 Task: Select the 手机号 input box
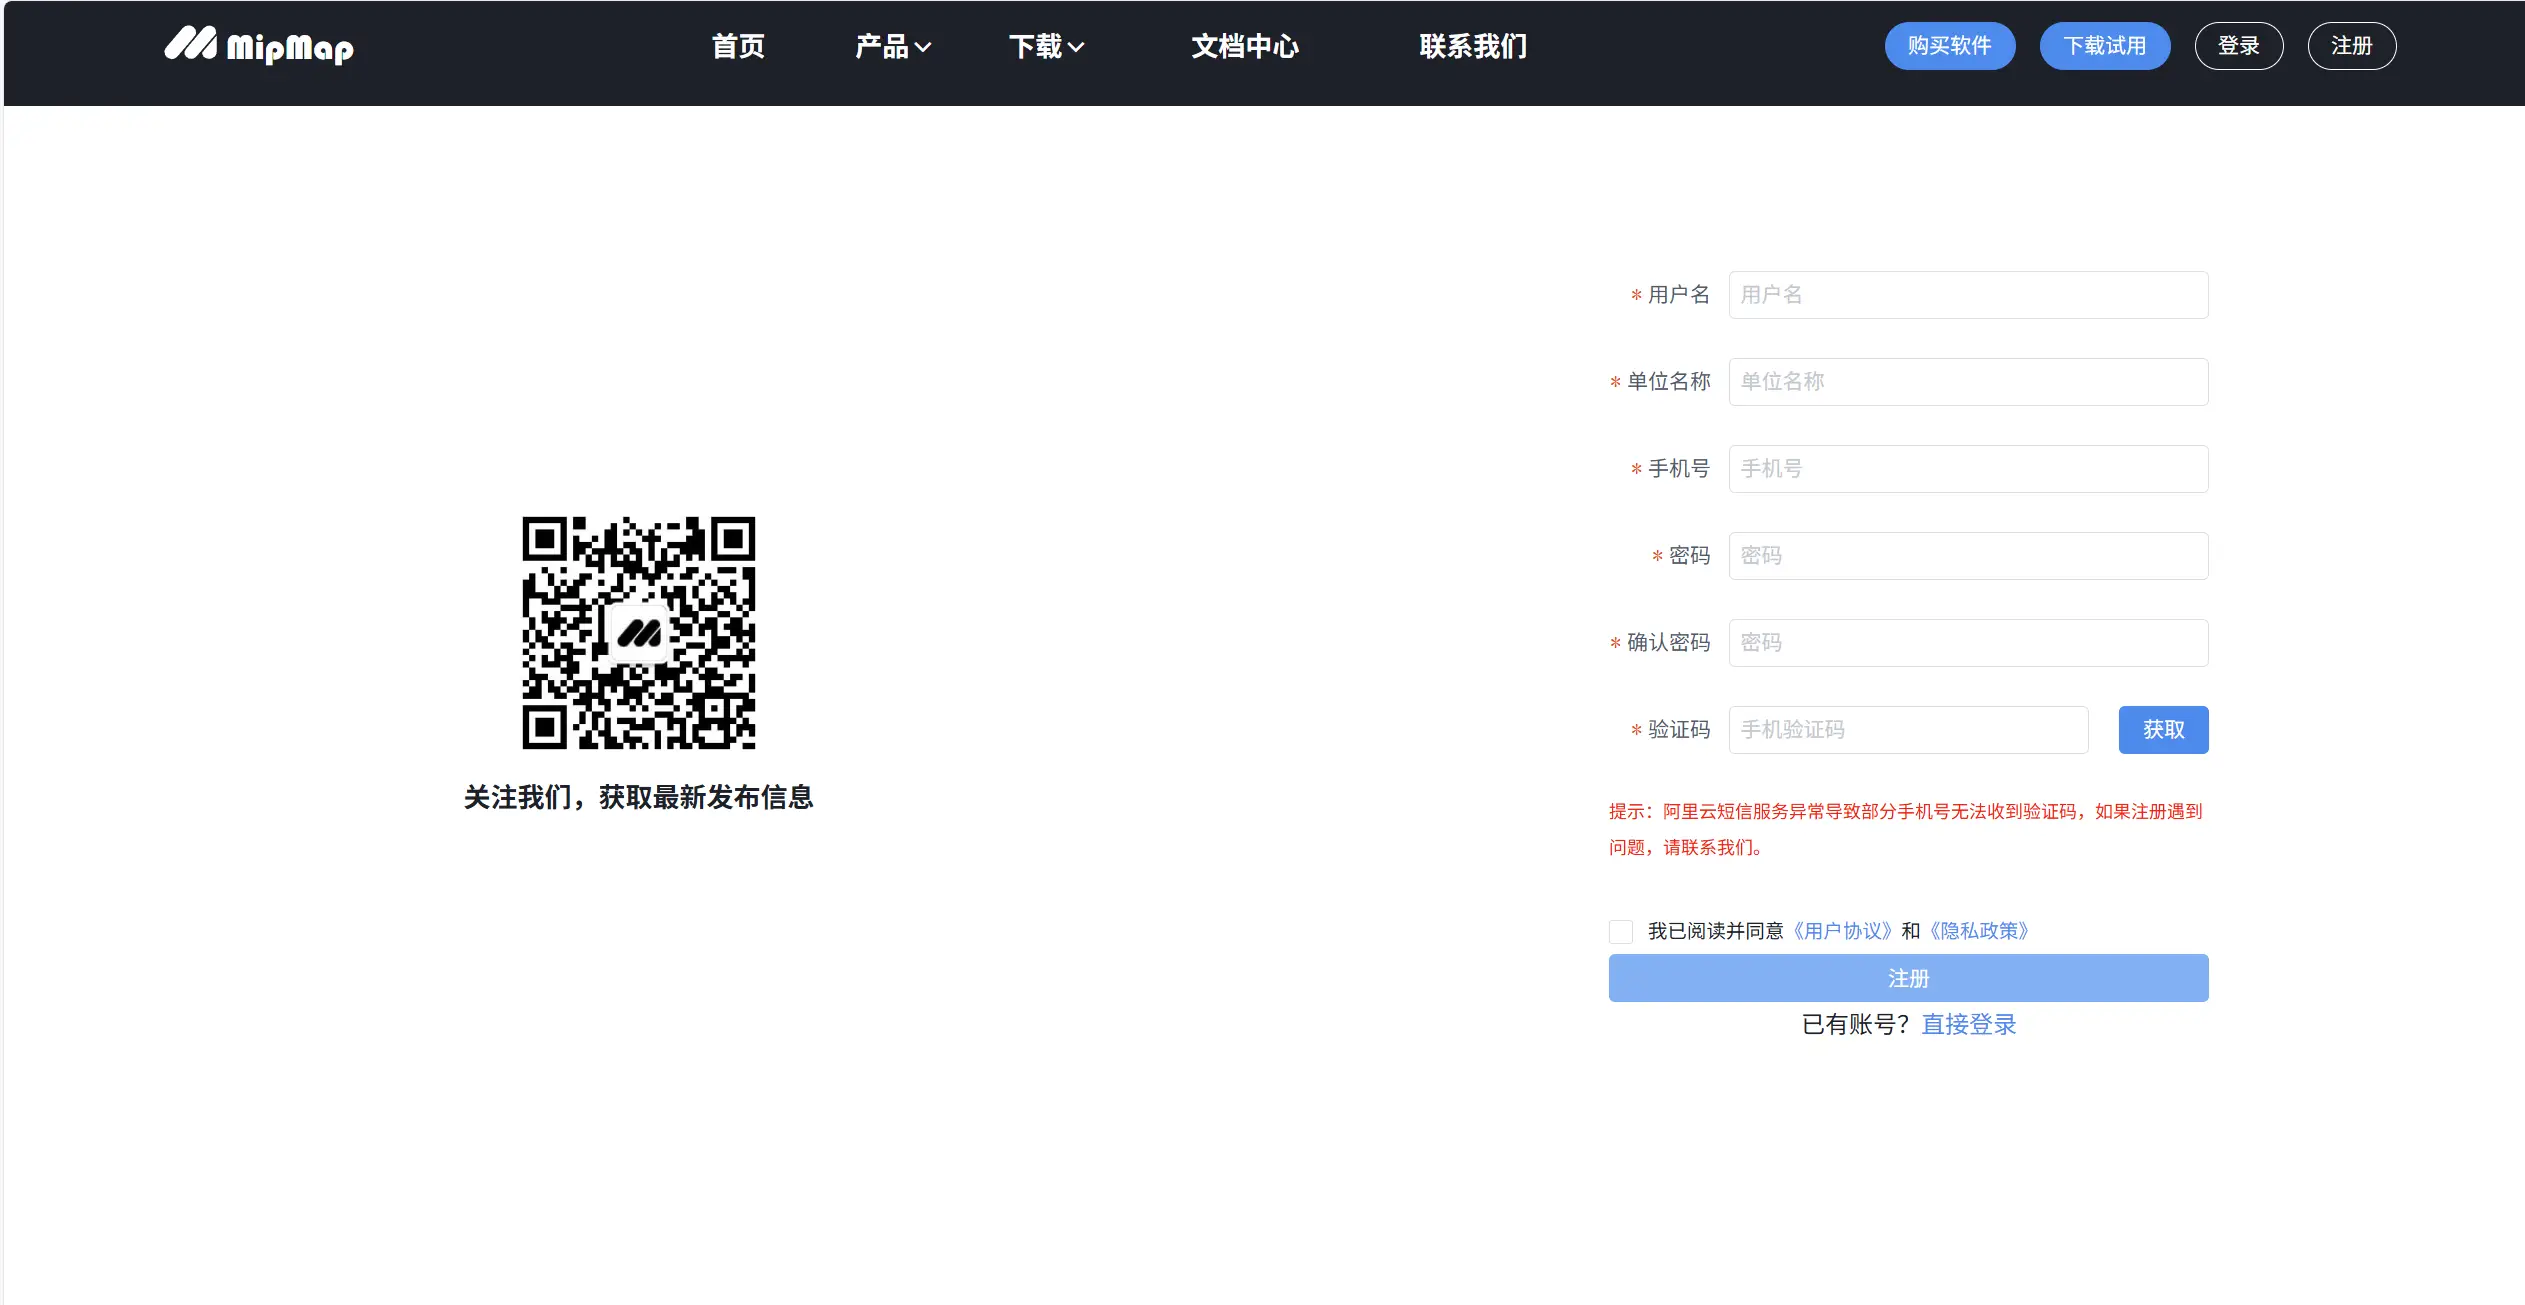coord(1967,469)
